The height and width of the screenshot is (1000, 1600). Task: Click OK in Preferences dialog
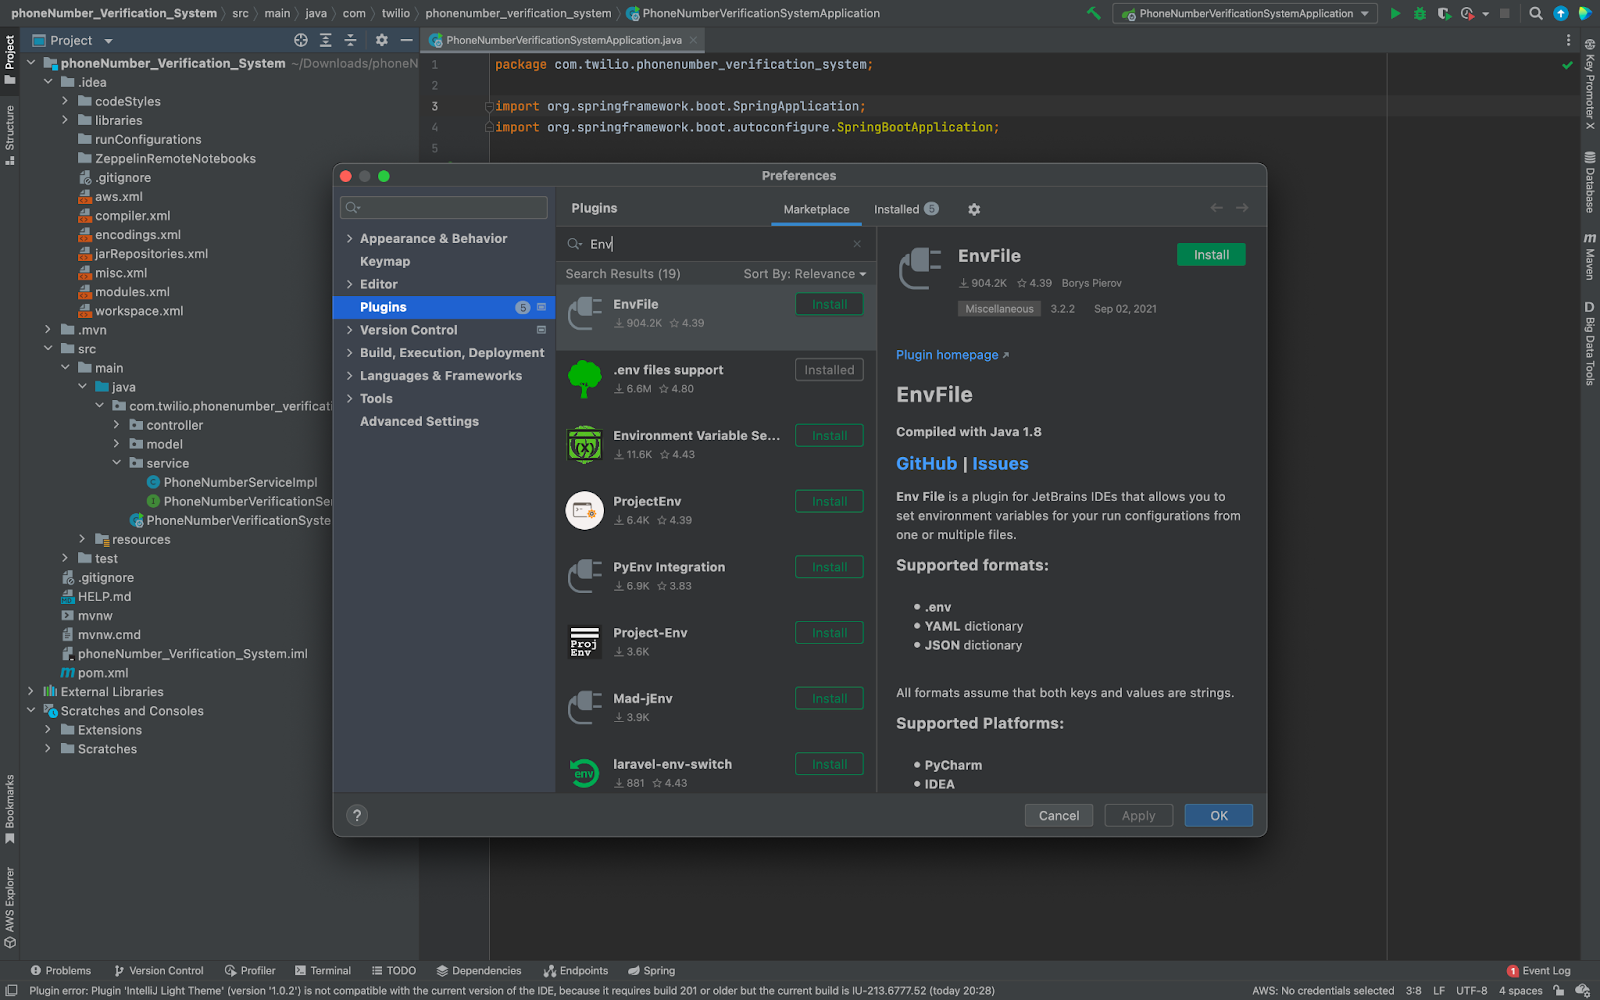pos(1219,815)
